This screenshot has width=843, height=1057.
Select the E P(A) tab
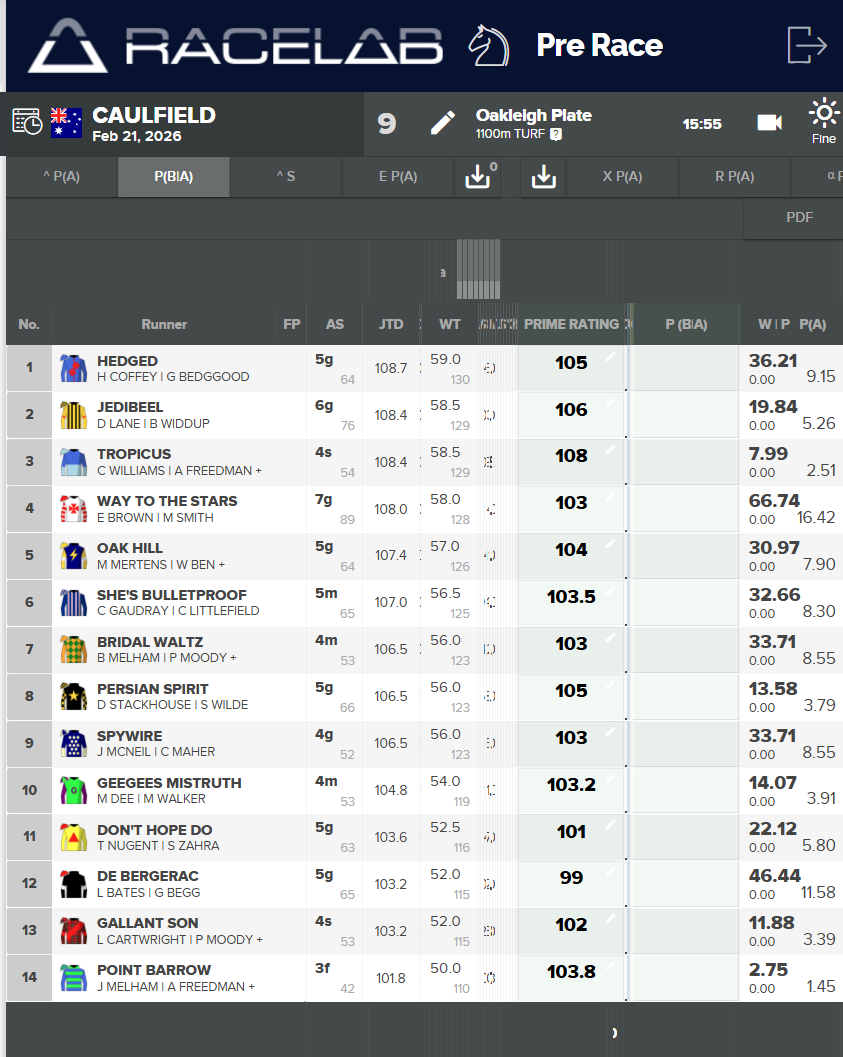[398, 177]
